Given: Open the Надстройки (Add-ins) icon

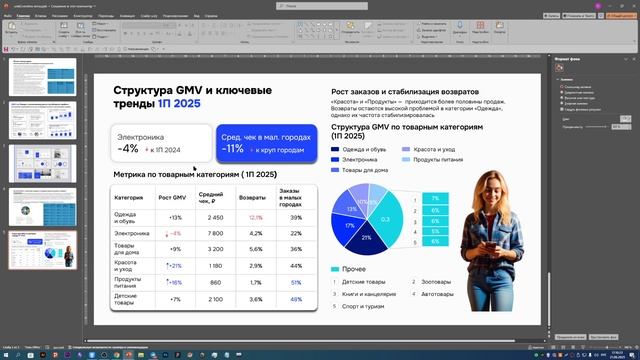Looking at the screenshot, I should point(480,26).
